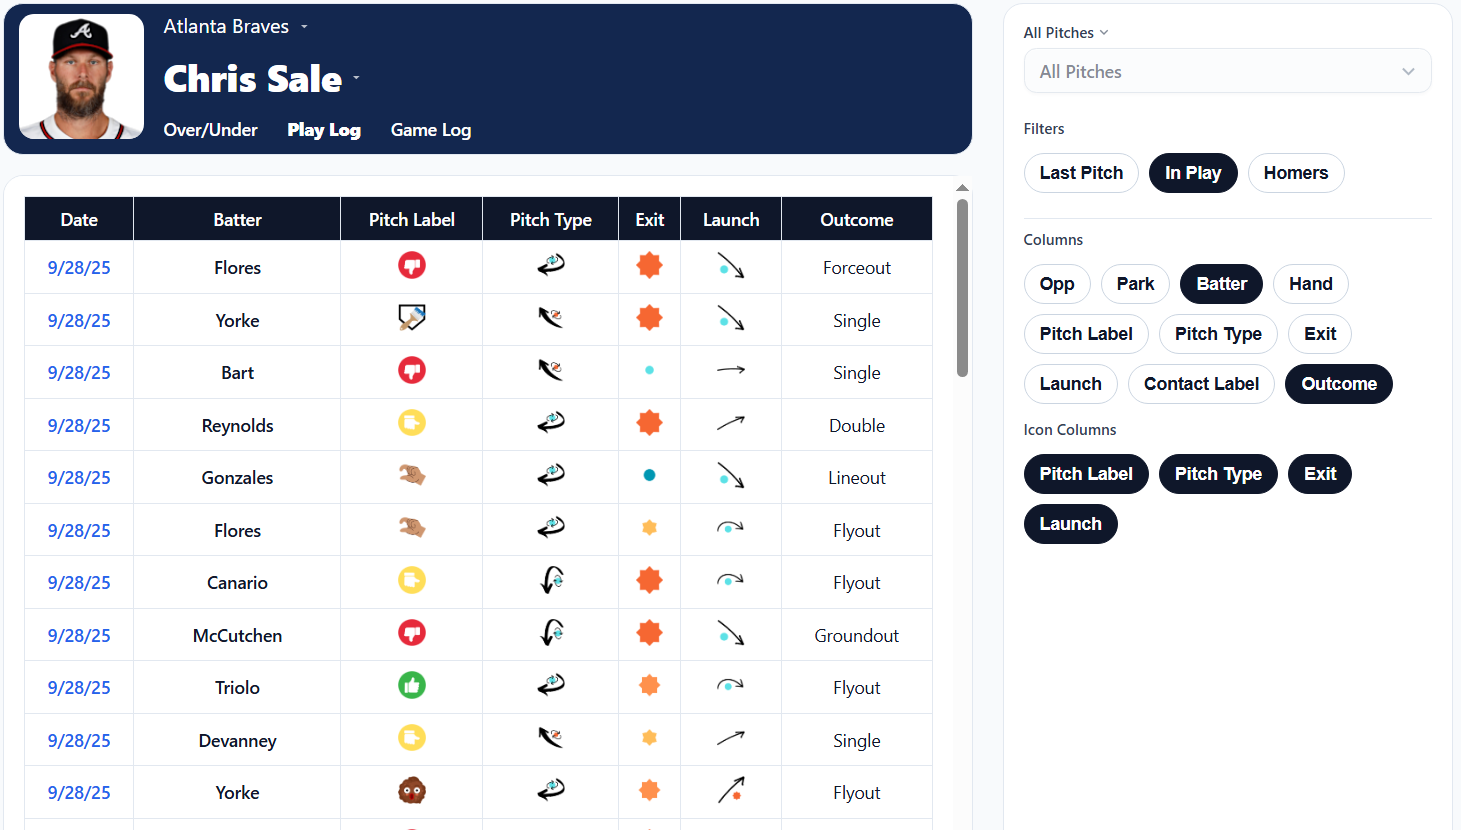This screenshot has width=1461, height=830.
Task: Open the Chris Sale player dropdown
Action: point(356,79)
